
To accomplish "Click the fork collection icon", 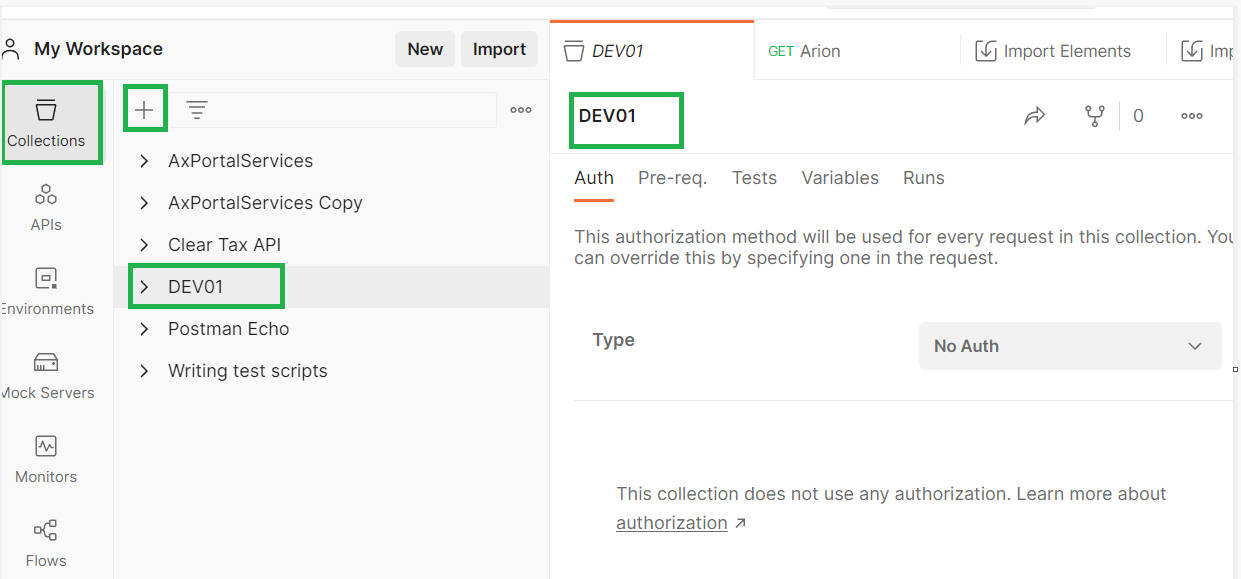I will [x=1095, y=116].
